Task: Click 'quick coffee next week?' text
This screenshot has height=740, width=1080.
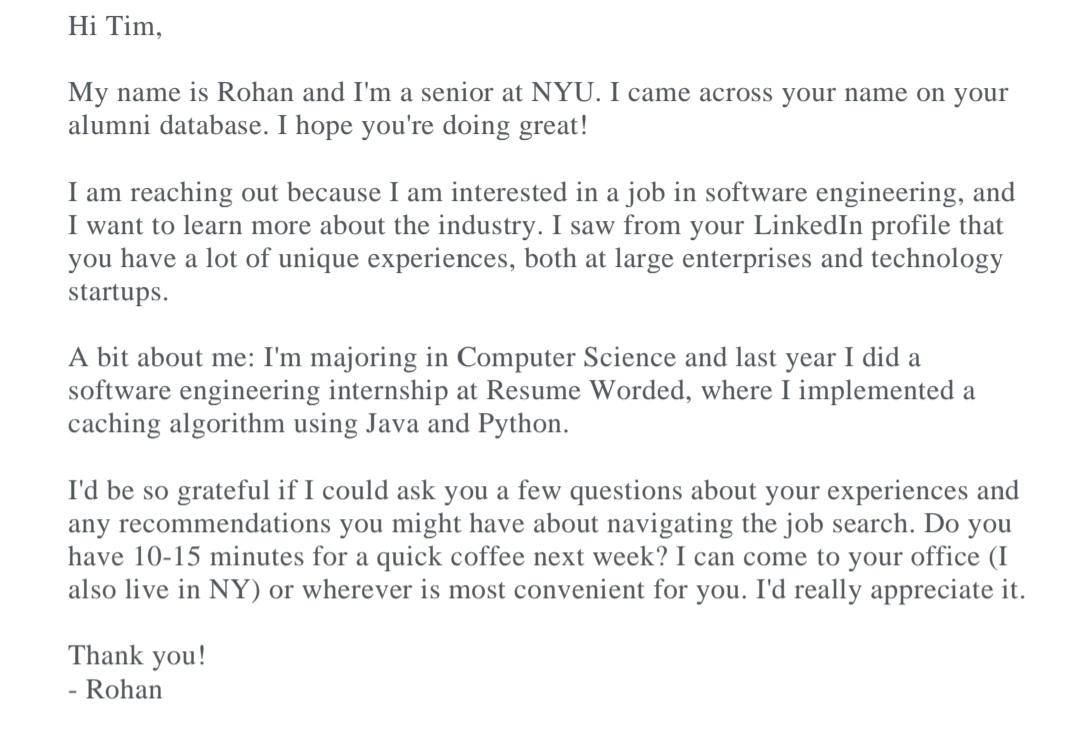Action: (521, 557)
